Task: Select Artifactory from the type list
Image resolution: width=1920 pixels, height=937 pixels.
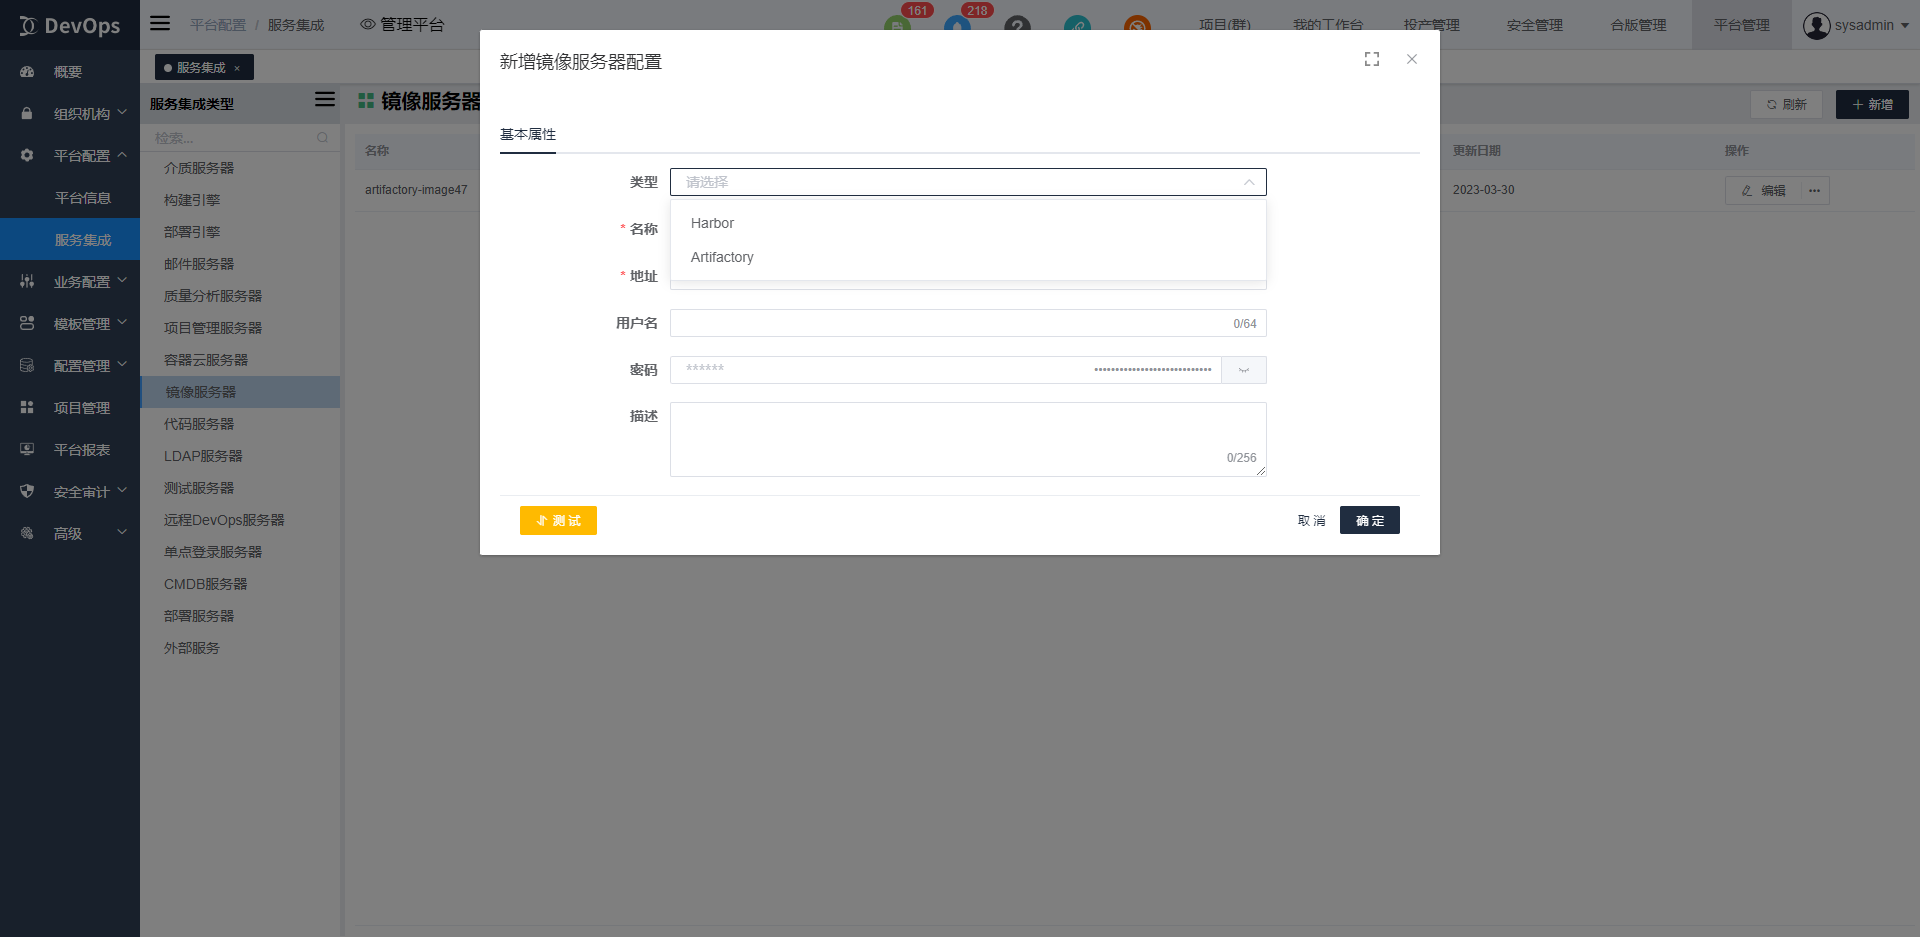Action: point(968,257)
